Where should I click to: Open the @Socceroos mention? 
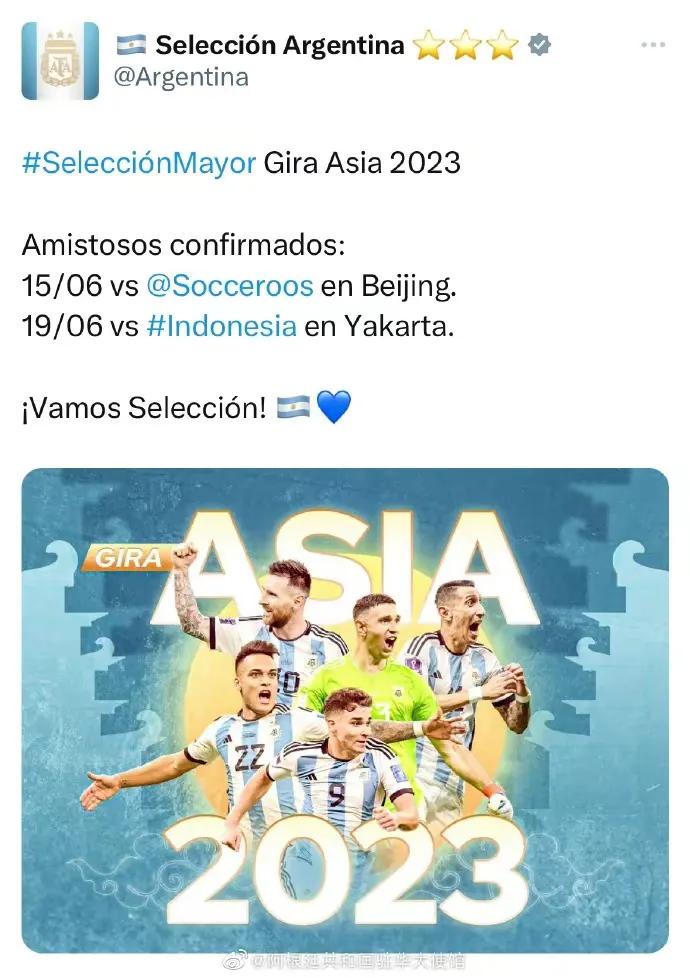pyautogui.click(x=229, y=285)
